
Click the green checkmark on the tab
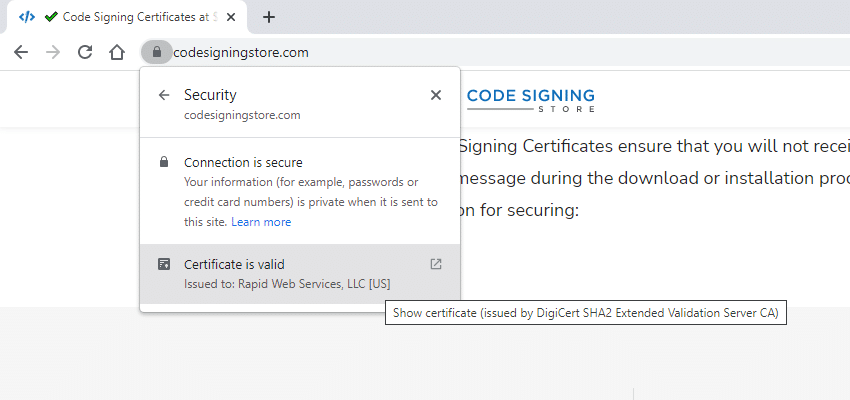[x=51, y=17]
